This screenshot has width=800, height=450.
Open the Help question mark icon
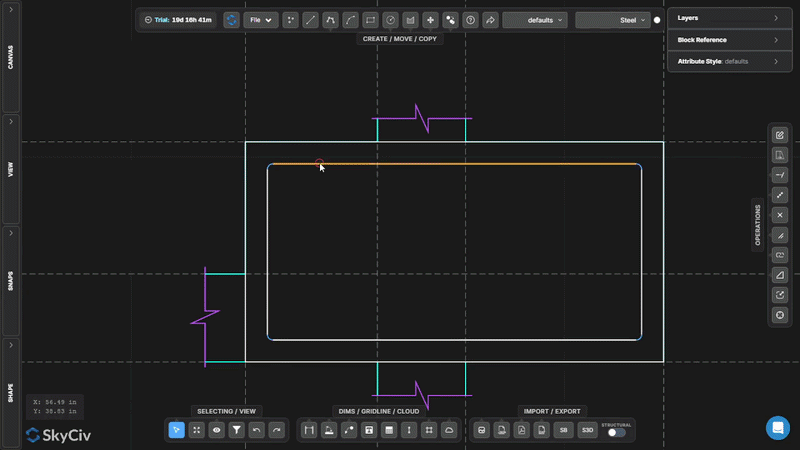470,20
